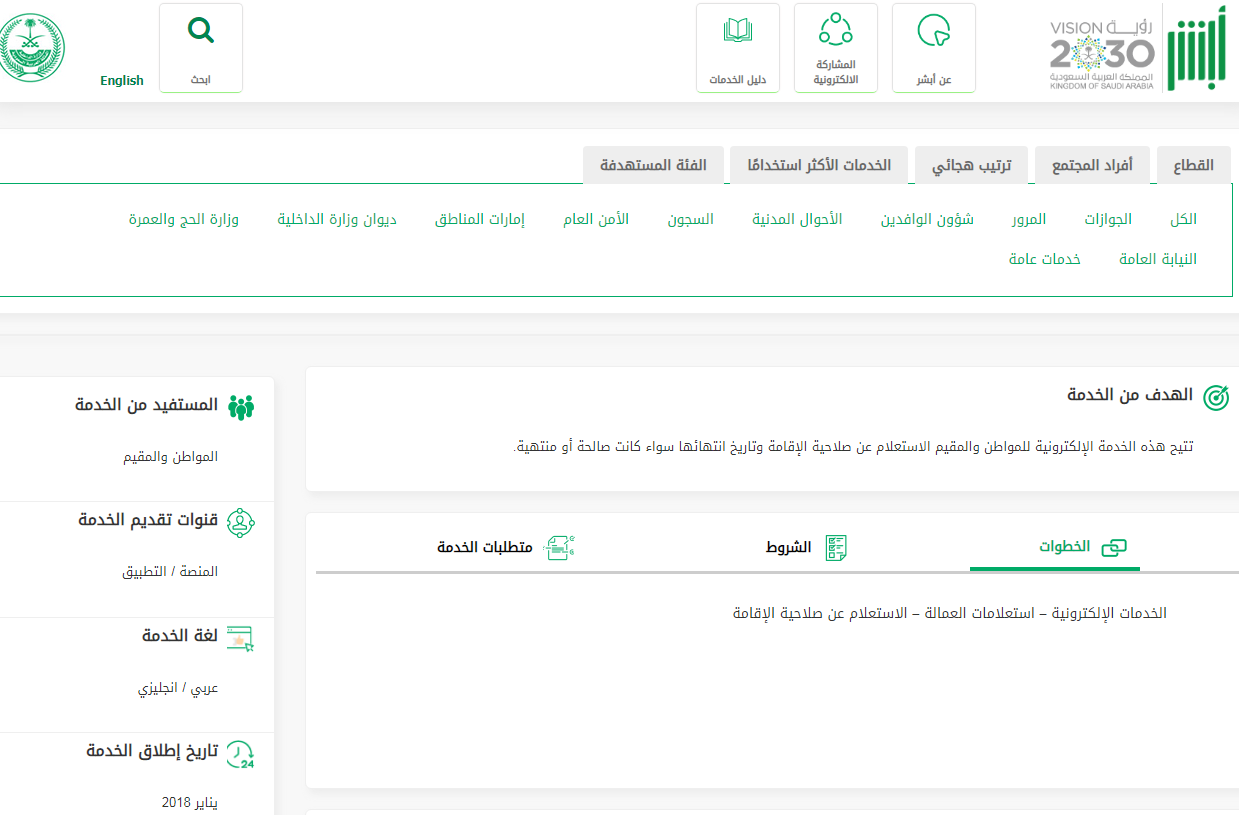
Task: Show the الشروط (Conditions) tab
Action: pyautogui.click(x=806, y=548)
